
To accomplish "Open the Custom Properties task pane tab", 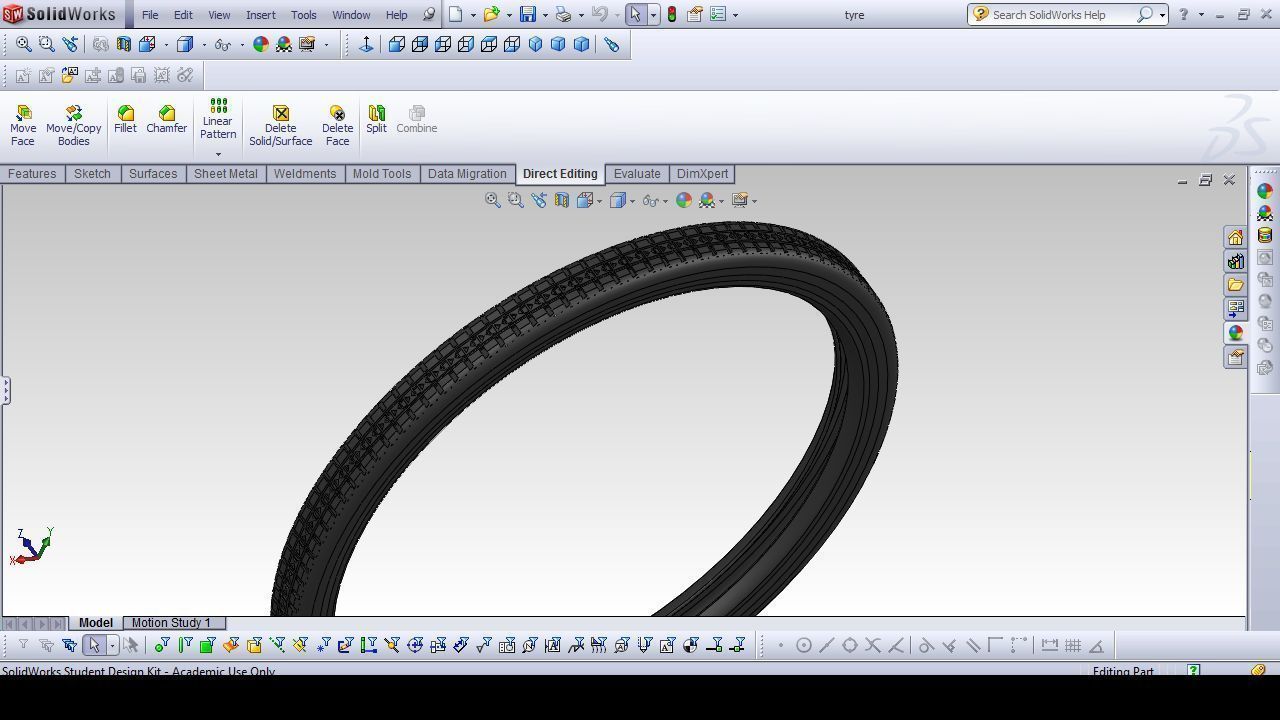I will click(1236, 357).
